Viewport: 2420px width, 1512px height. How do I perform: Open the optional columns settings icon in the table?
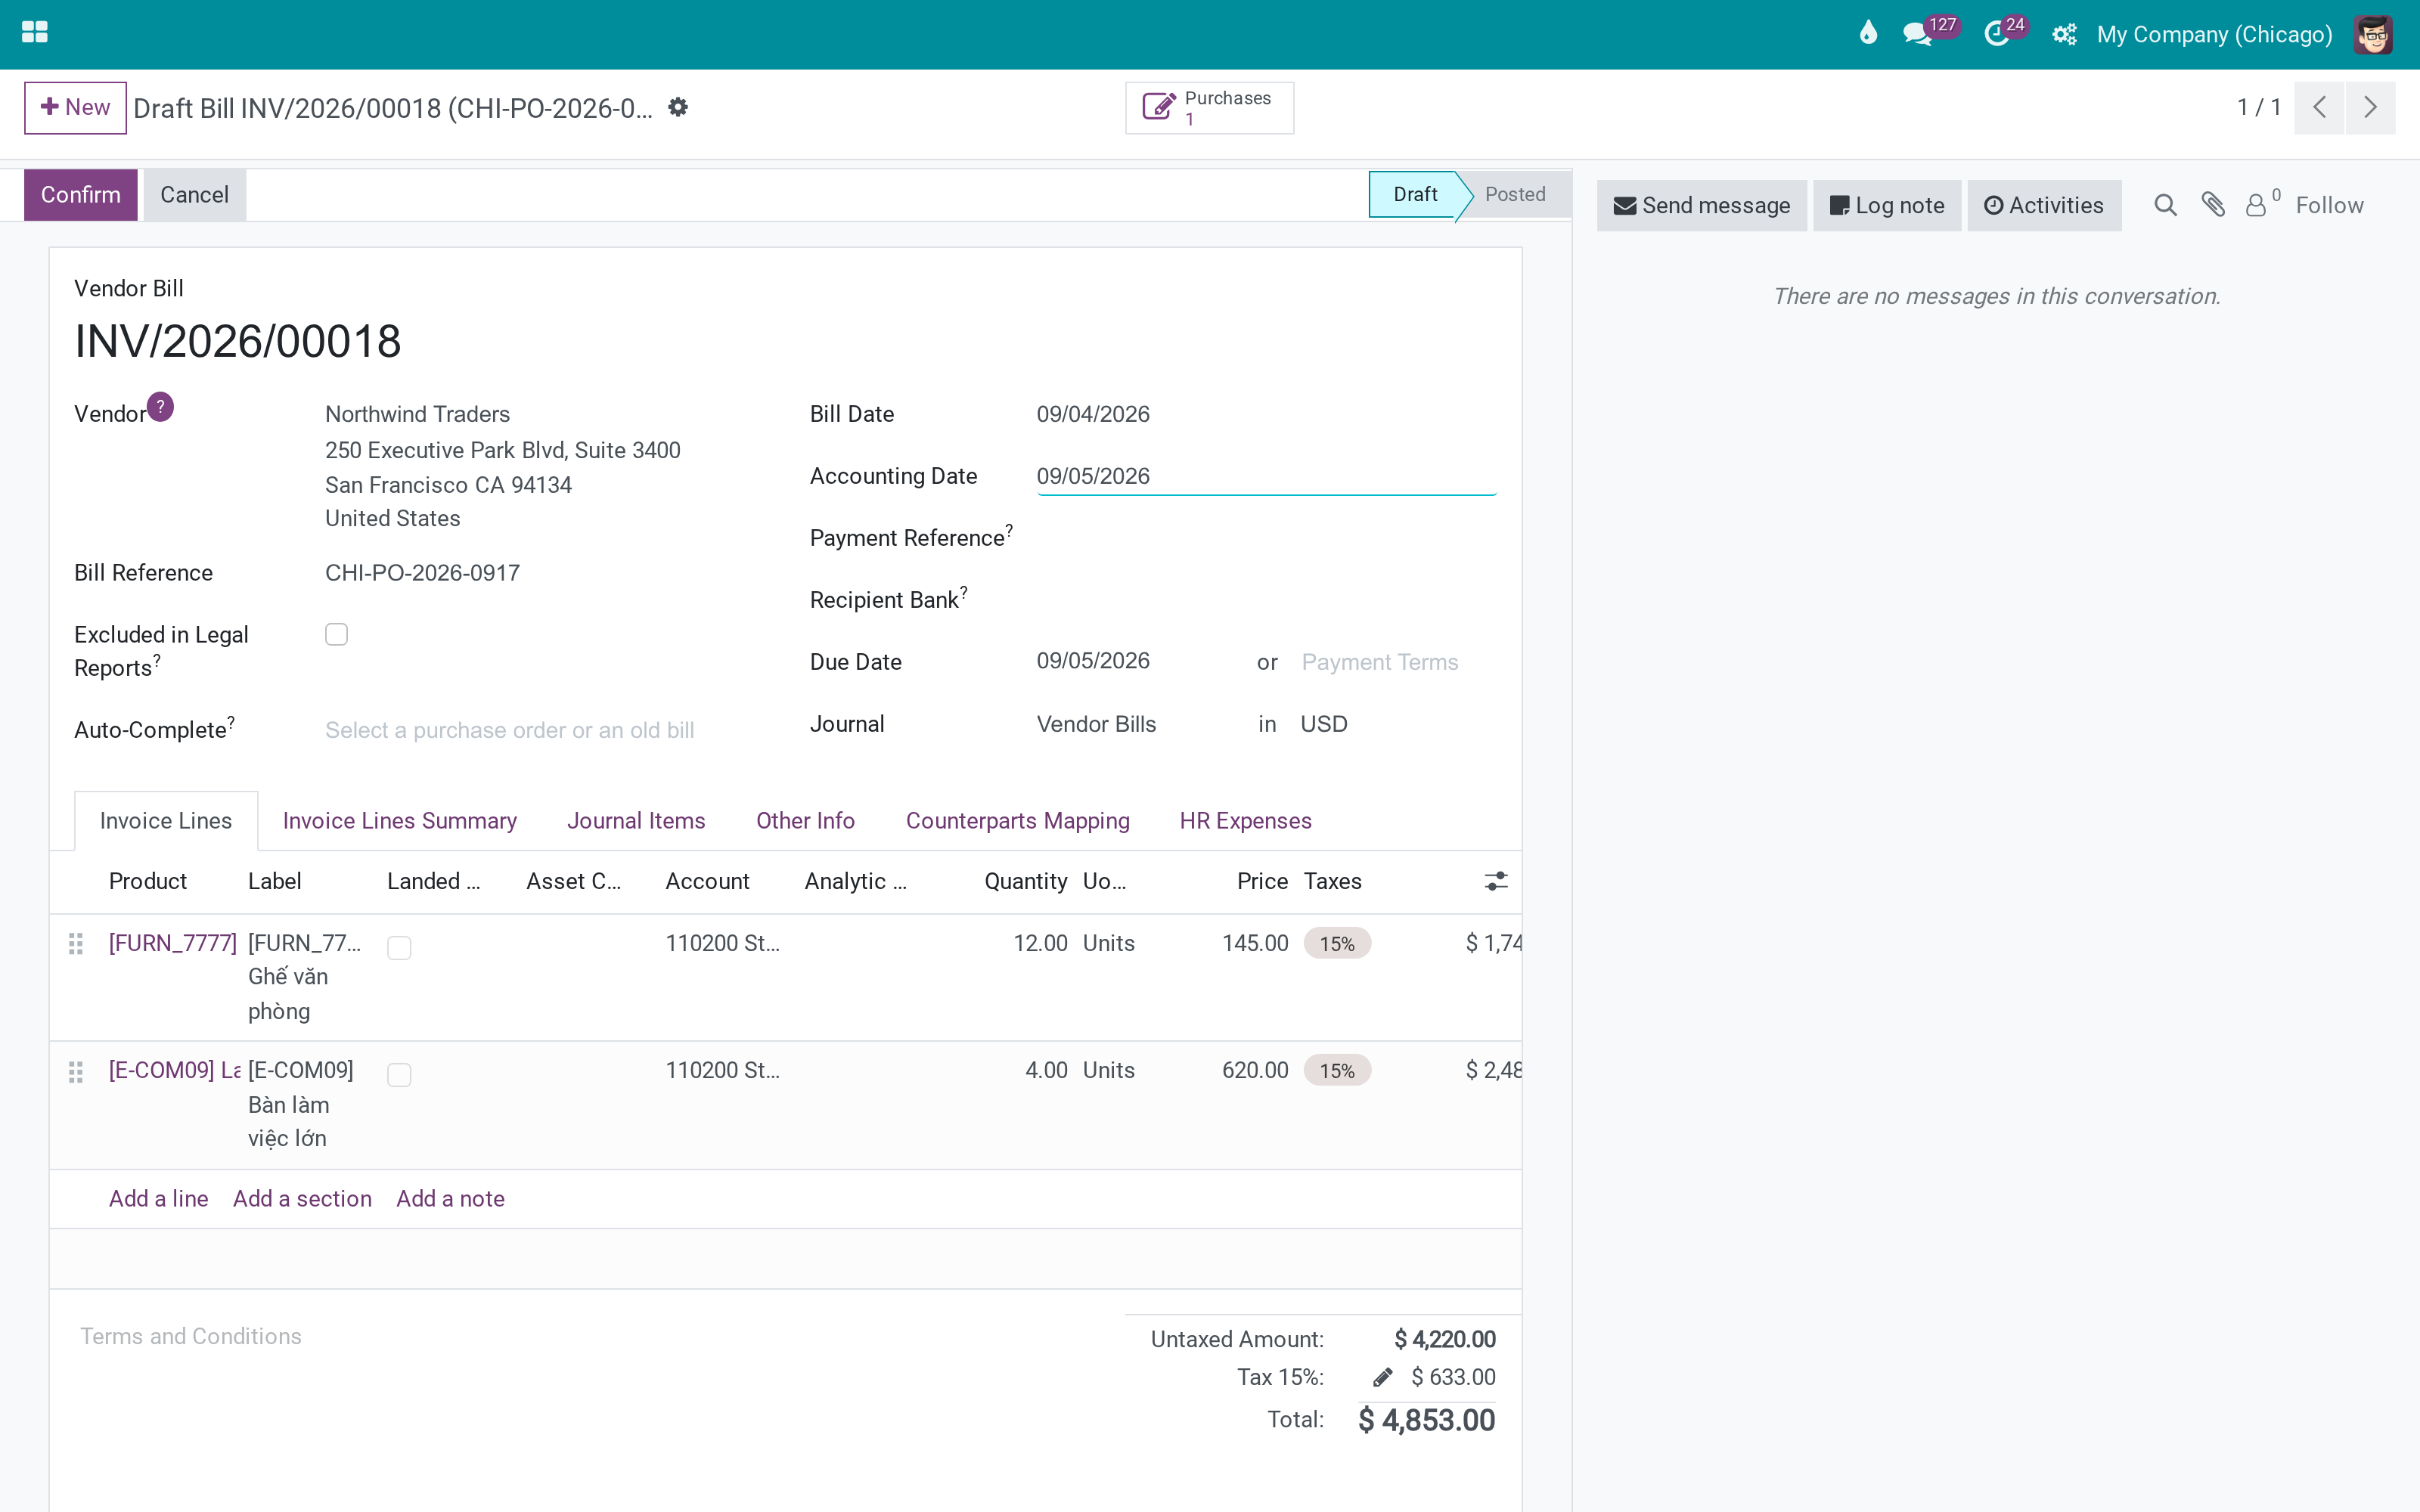pos(1496,881)
